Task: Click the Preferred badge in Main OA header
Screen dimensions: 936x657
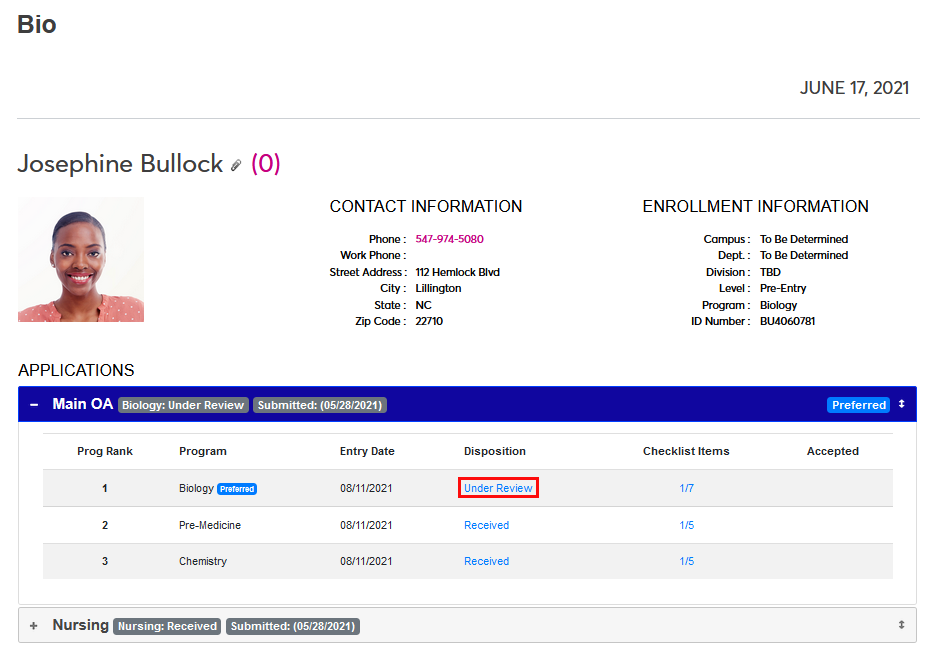Action: click(x=858, y=405)
